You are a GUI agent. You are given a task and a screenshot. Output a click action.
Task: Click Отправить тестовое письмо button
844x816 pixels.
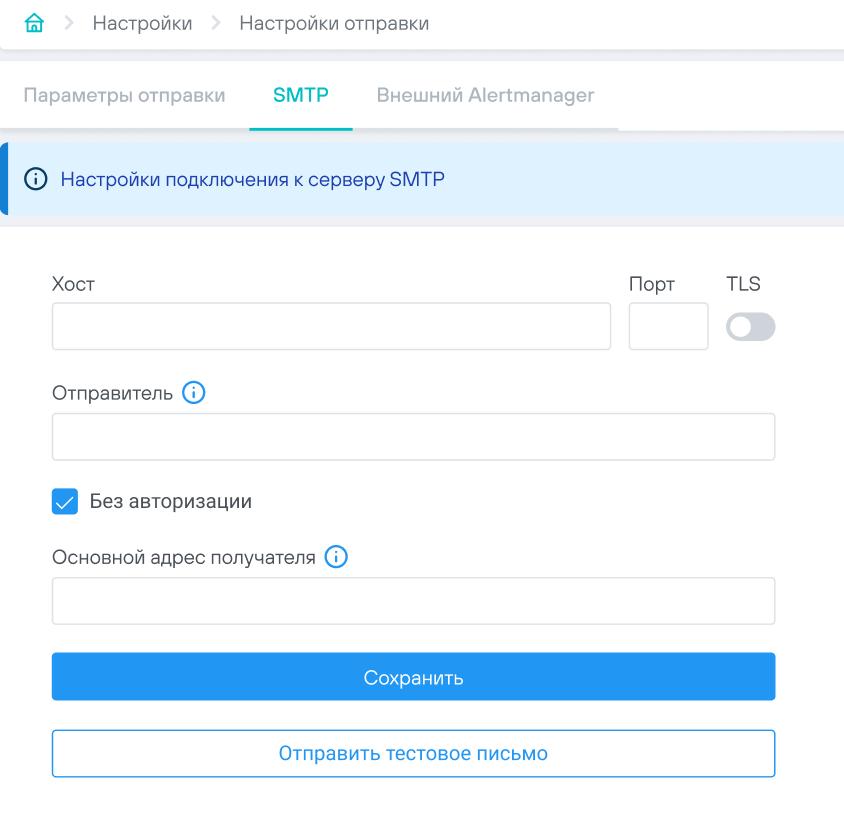[x=413, y=753]
